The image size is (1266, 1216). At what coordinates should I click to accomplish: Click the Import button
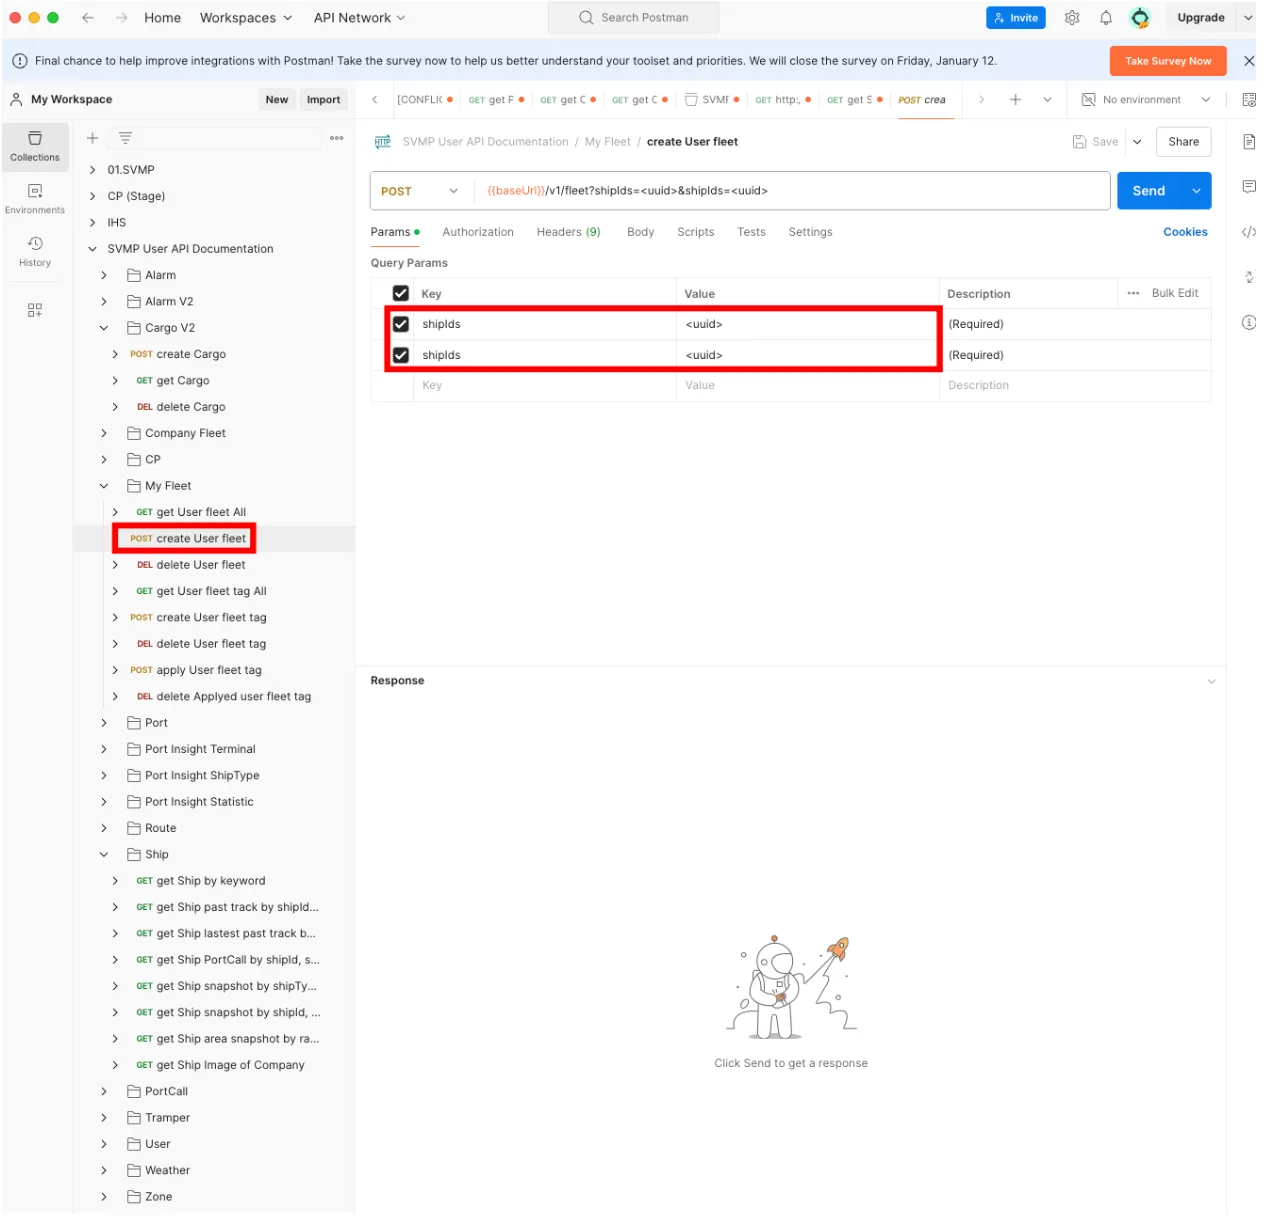[x=323, y=100]
